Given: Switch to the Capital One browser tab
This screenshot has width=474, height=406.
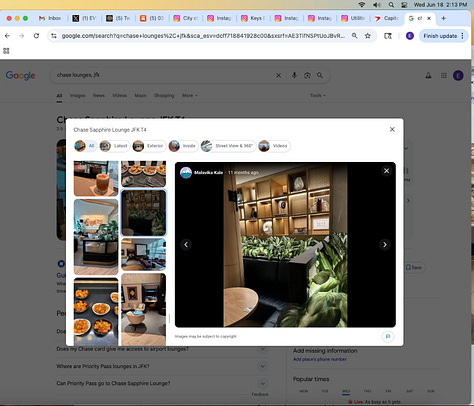Looking at the screenshot, I should coord(387,18).
